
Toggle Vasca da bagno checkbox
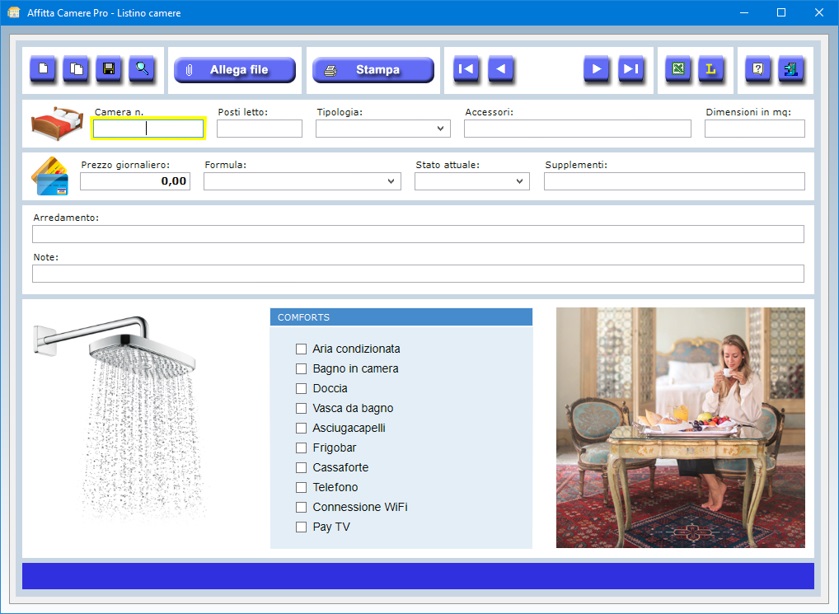click(x=301, y=408)
